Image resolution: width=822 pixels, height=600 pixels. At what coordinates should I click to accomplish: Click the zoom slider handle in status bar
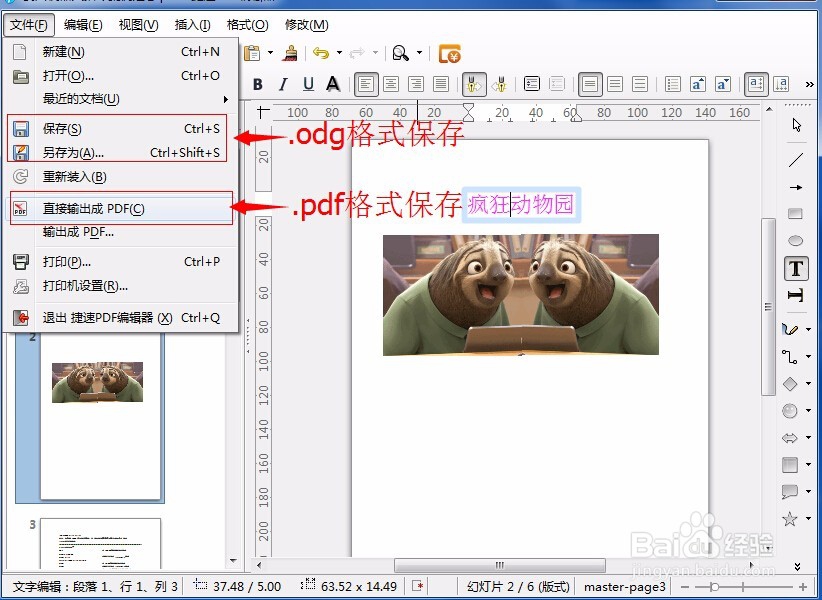tap(714, 586)
